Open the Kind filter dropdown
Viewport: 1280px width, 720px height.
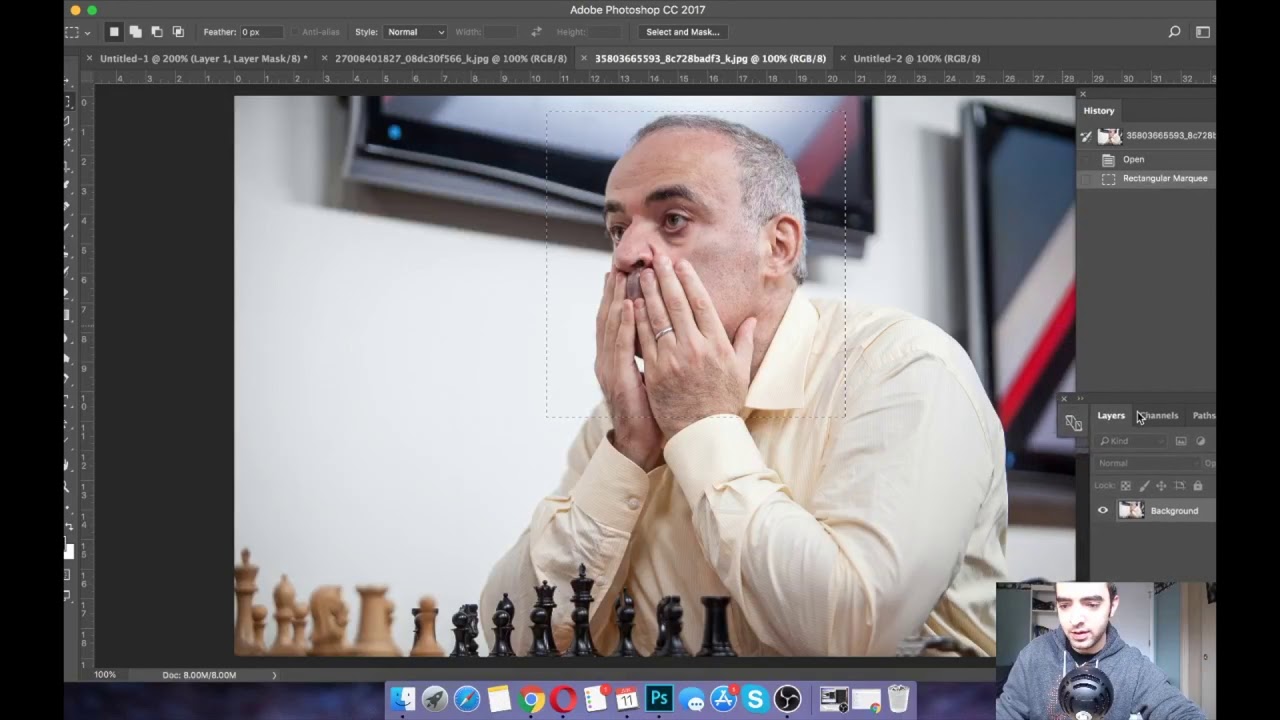click(1132, 441)
